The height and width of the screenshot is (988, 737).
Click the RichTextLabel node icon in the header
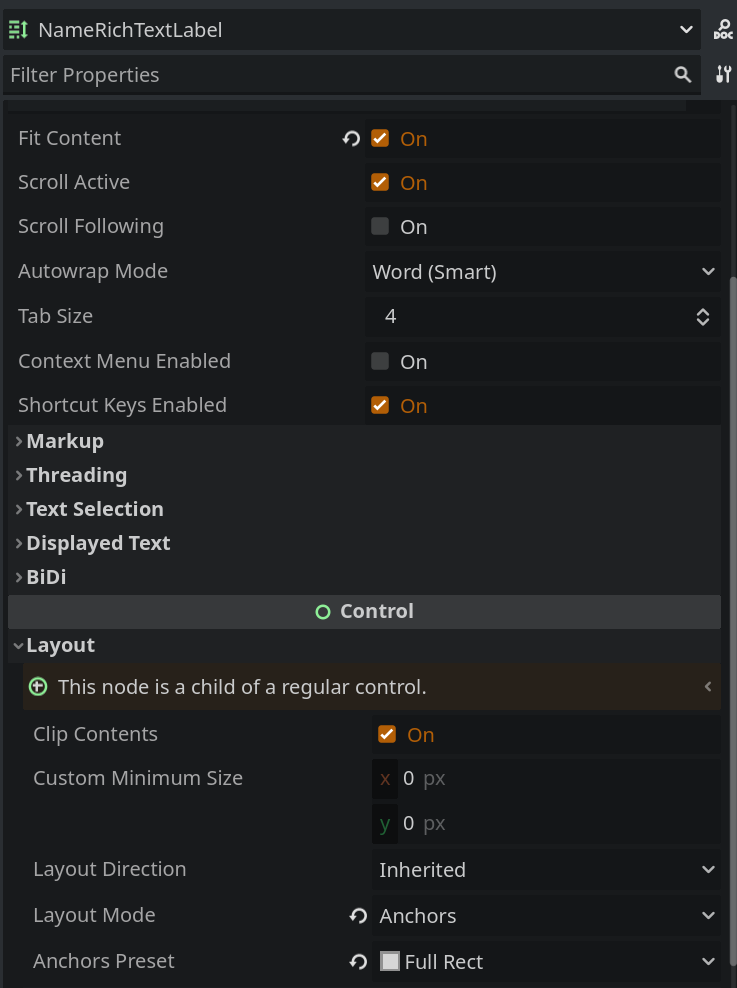click(19, 28)
